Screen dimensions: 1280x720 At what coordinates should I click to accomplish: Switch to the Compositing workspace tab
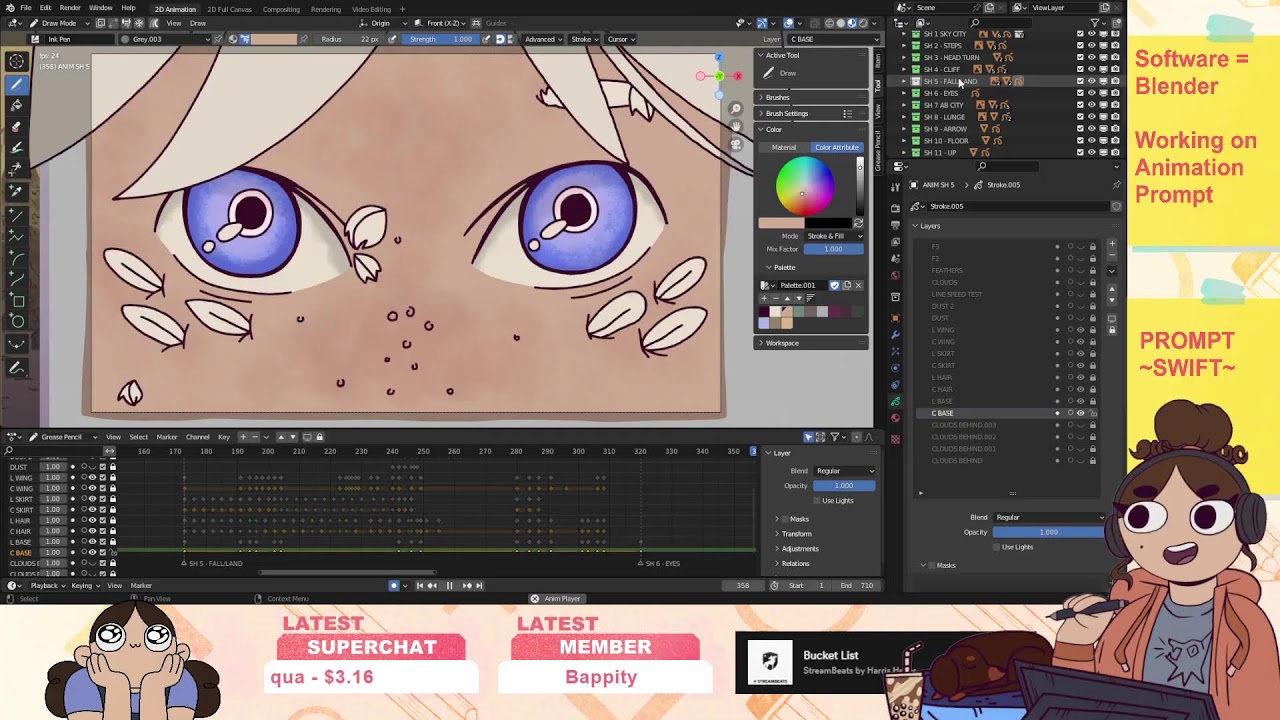(281, 9)
